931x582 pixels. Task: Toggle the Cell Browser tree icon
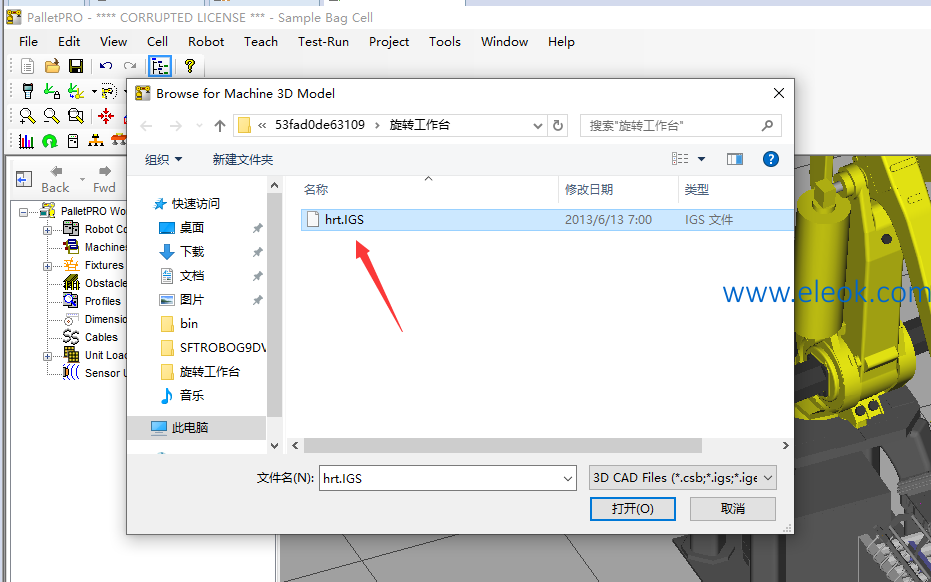click(x=160, y=66)
